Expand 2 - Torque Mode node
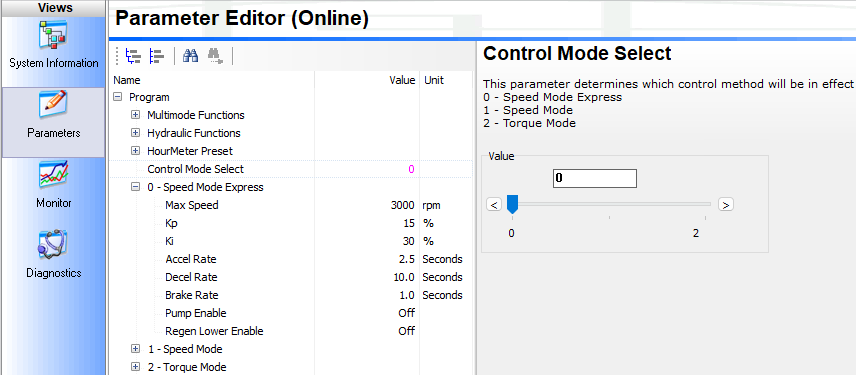Viewport: 856px width, 375px height. [135, 367]
